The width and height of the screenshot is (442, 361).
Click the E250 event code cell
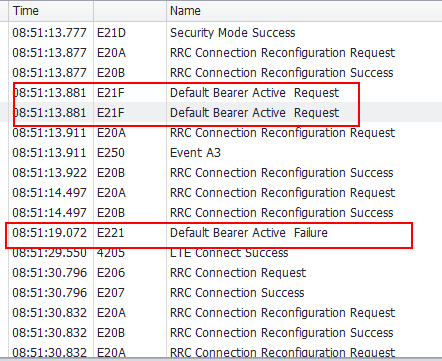(x=130, y=153)
